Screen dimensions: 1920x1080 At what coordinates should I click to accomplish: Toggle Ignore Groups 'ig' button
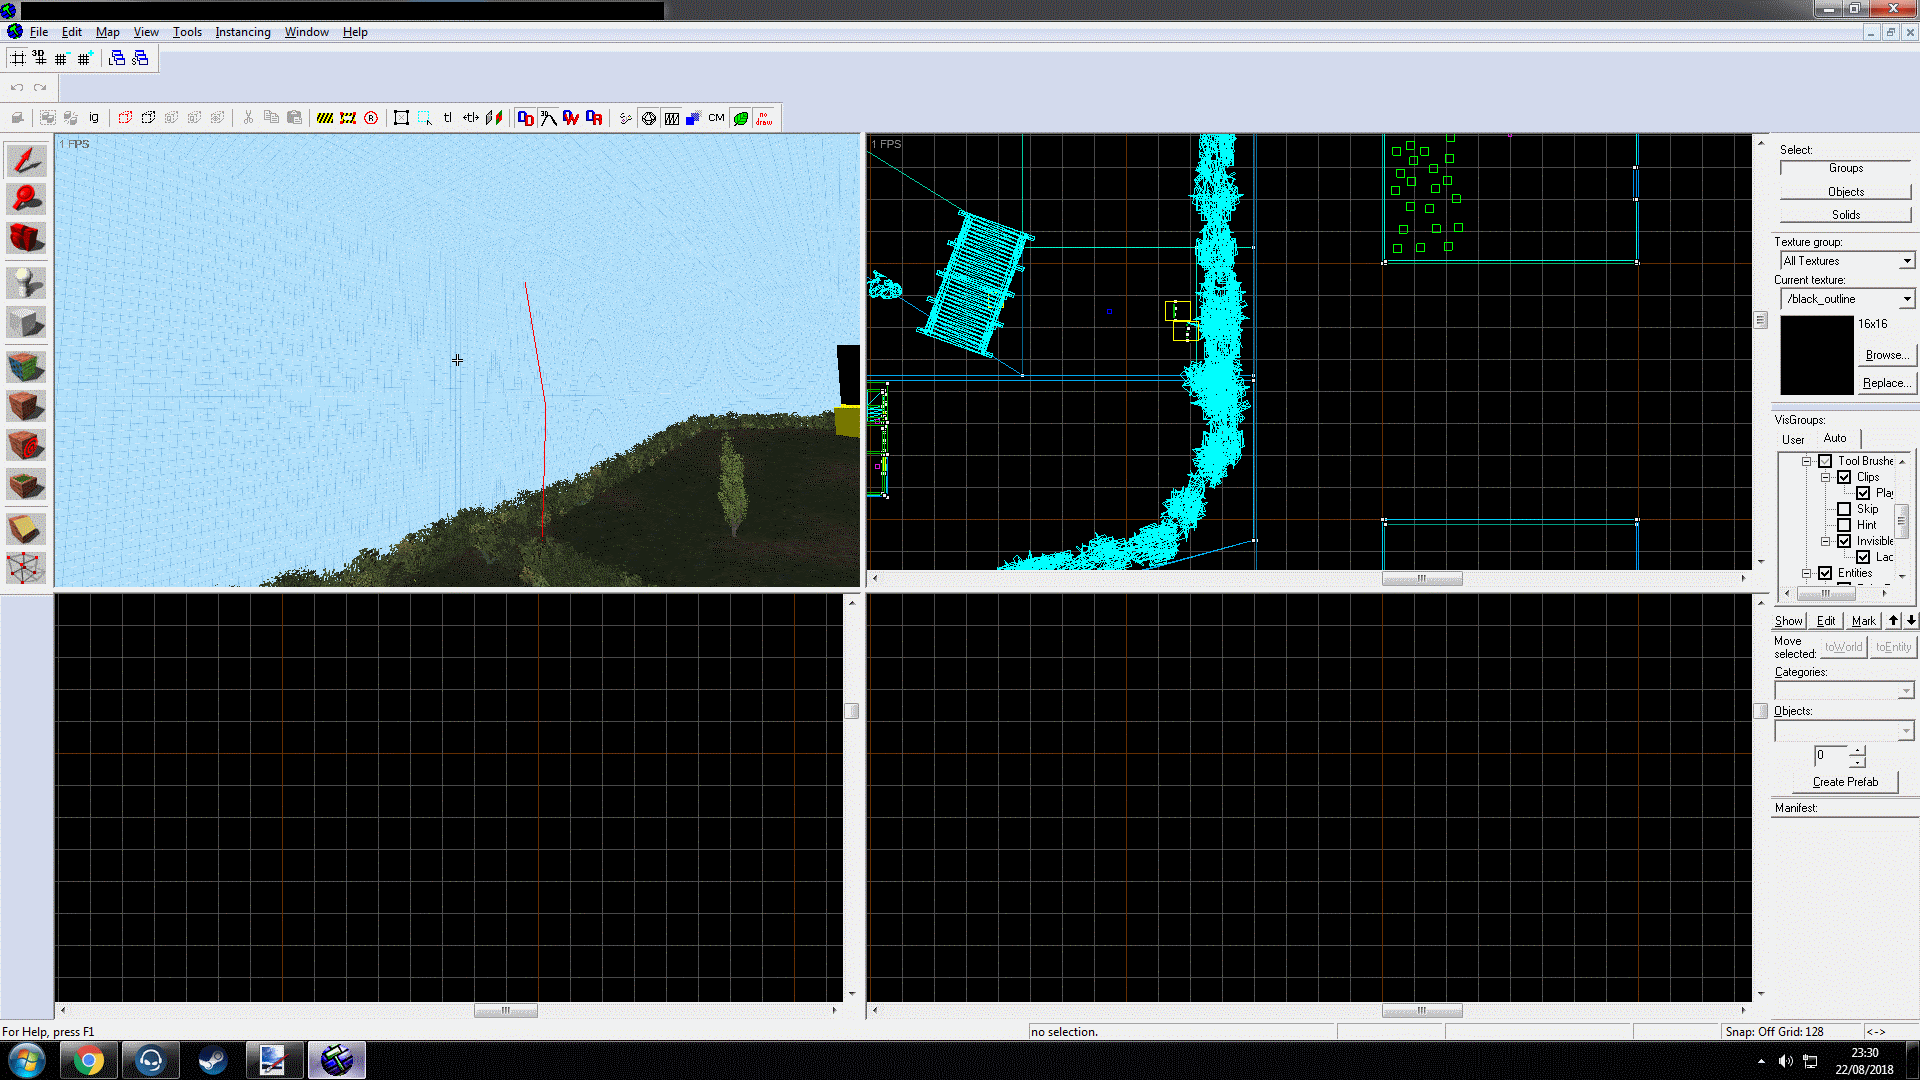pyautogui.click(x=94, y=118)
